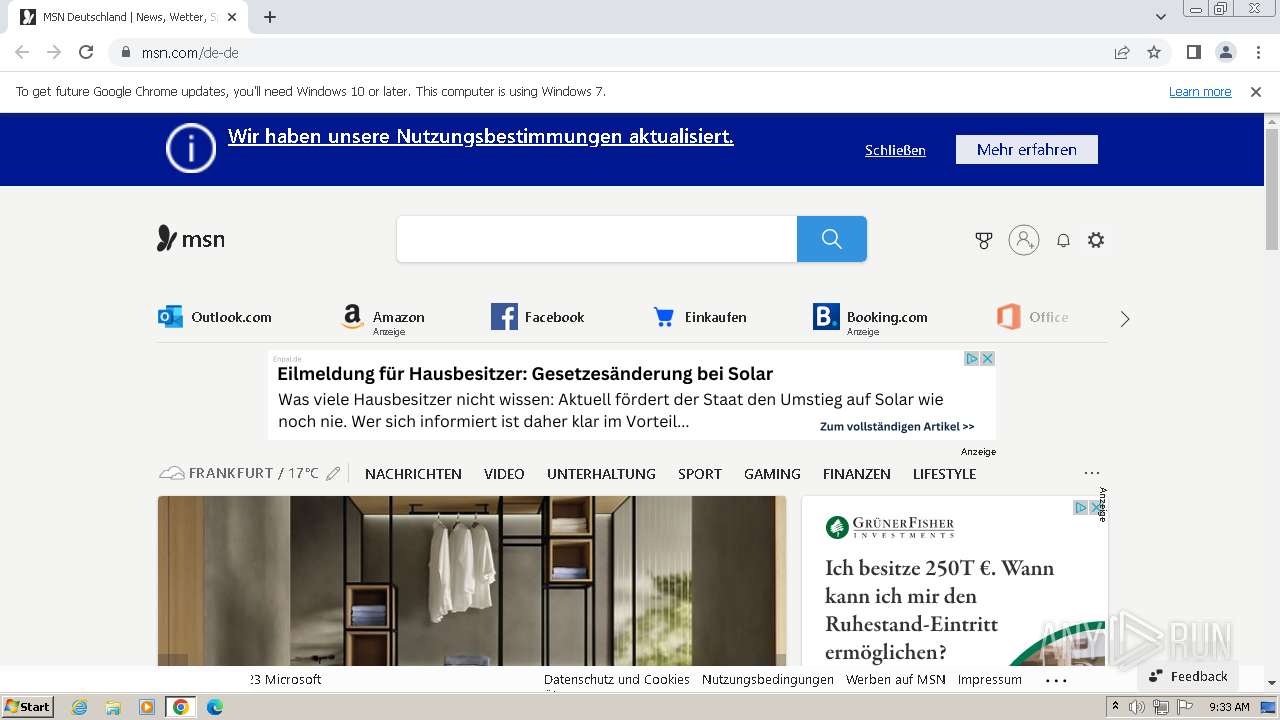Open the FINANZEN tab
Screen dimensions: 1280x720
[x=857, y=474]
